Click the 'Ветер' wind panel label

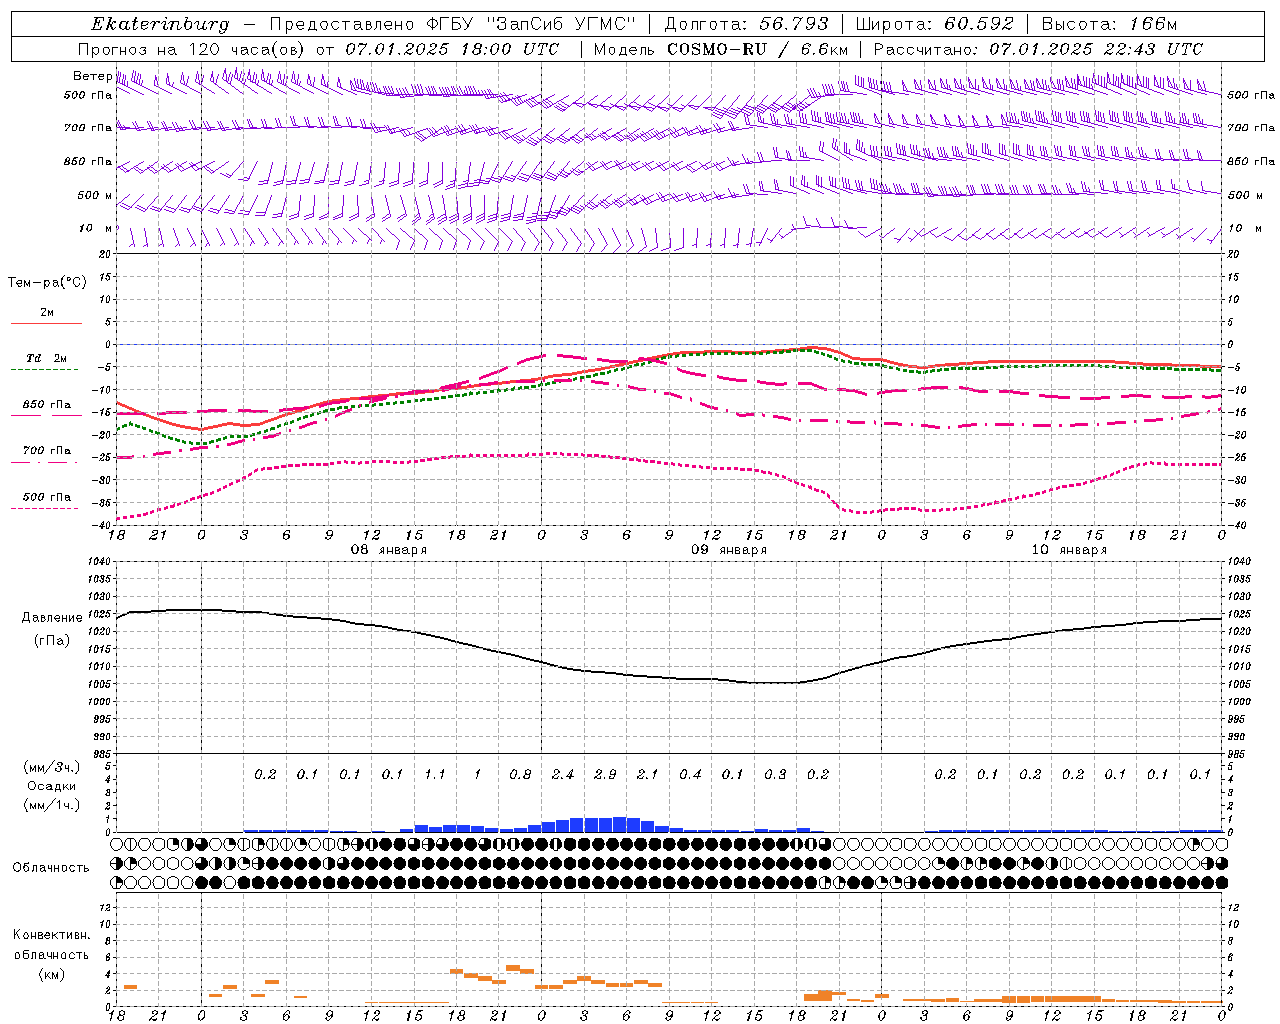(92, 76)
